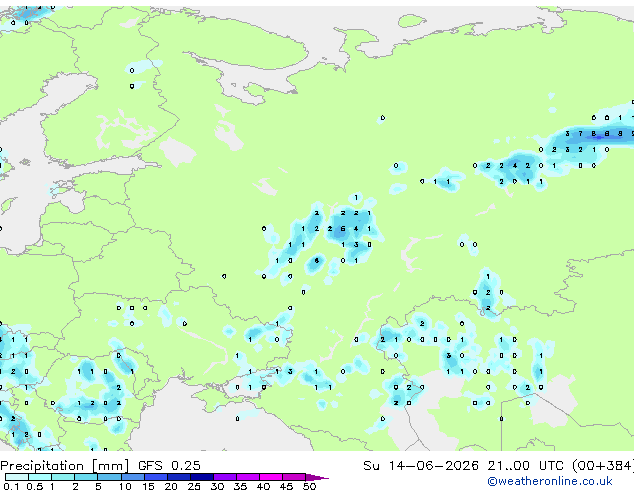Pick legend swatch between 15 and 20
The height and width of the screenshot is (490, 634).
(155, 477)
